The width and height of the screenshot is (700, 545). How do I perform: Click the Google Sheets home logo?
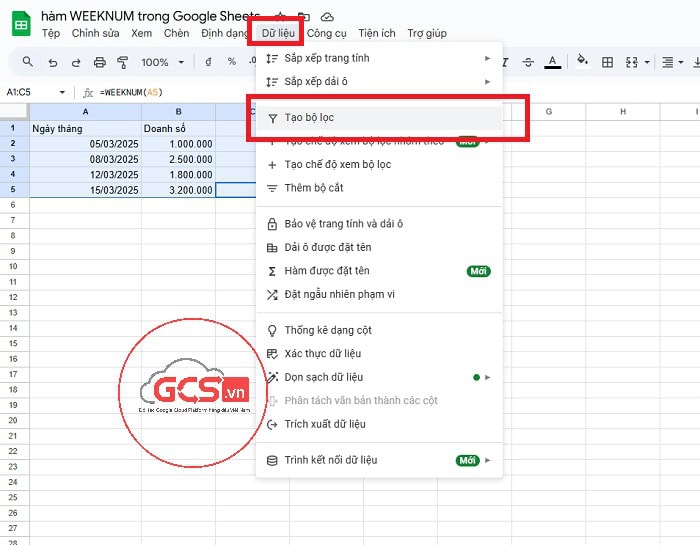pyautogui.click(x=20, y=24)
